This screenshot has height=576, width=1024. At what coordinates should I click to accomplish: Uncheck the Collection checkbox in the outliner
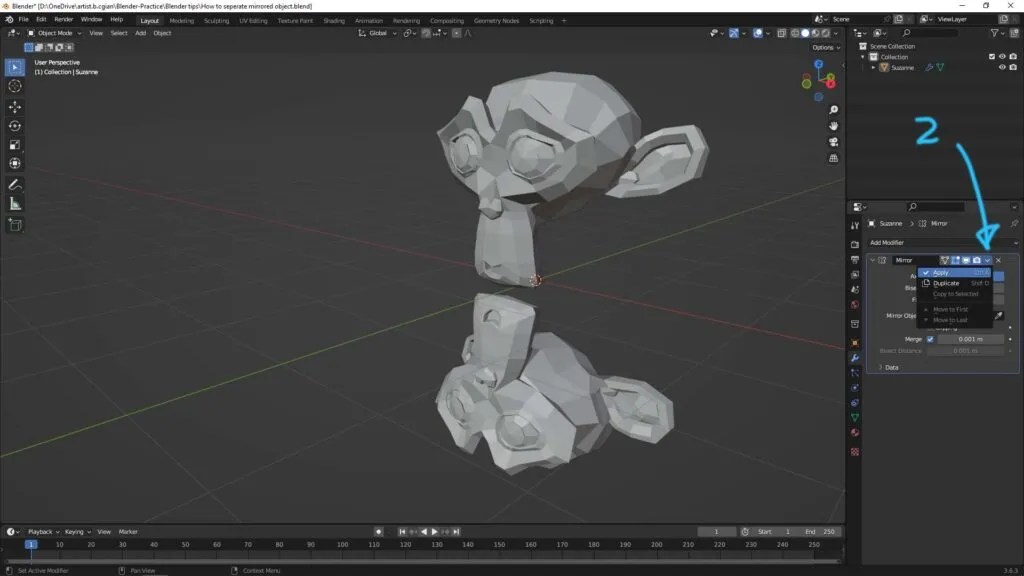point(992,56)
